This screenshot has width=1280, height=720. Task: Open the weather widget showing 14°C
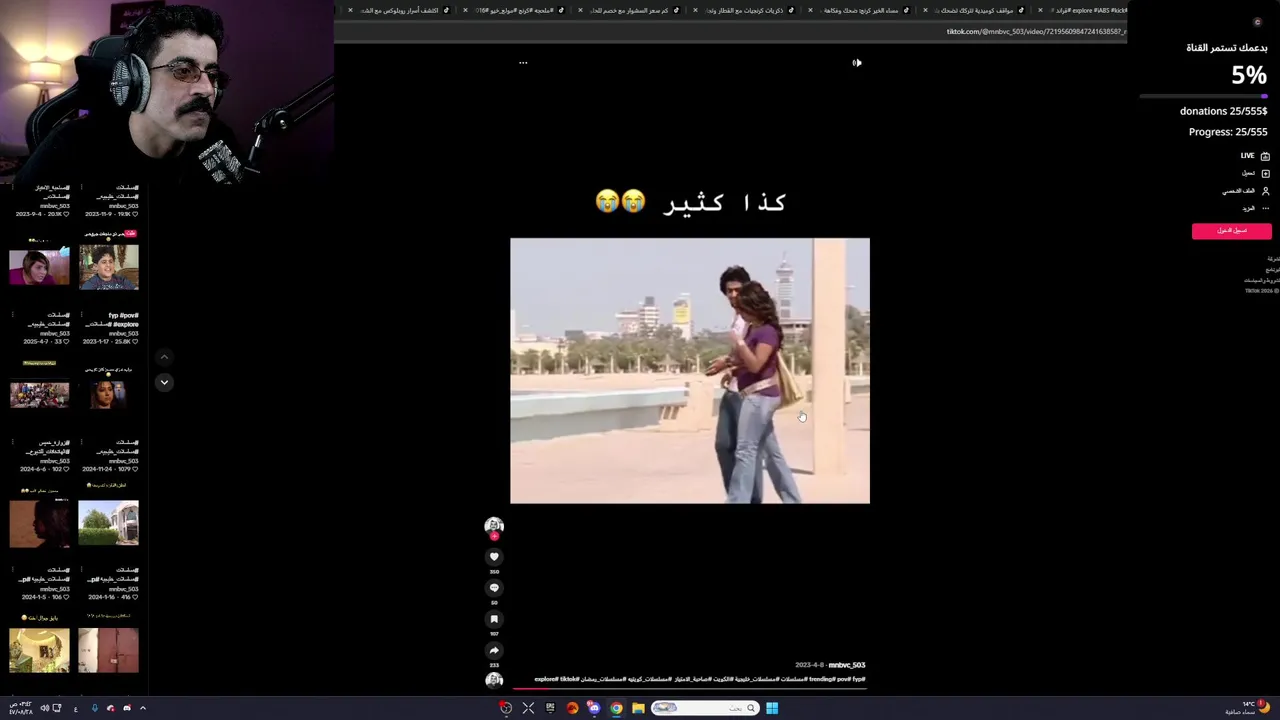tap(1248, 708)
